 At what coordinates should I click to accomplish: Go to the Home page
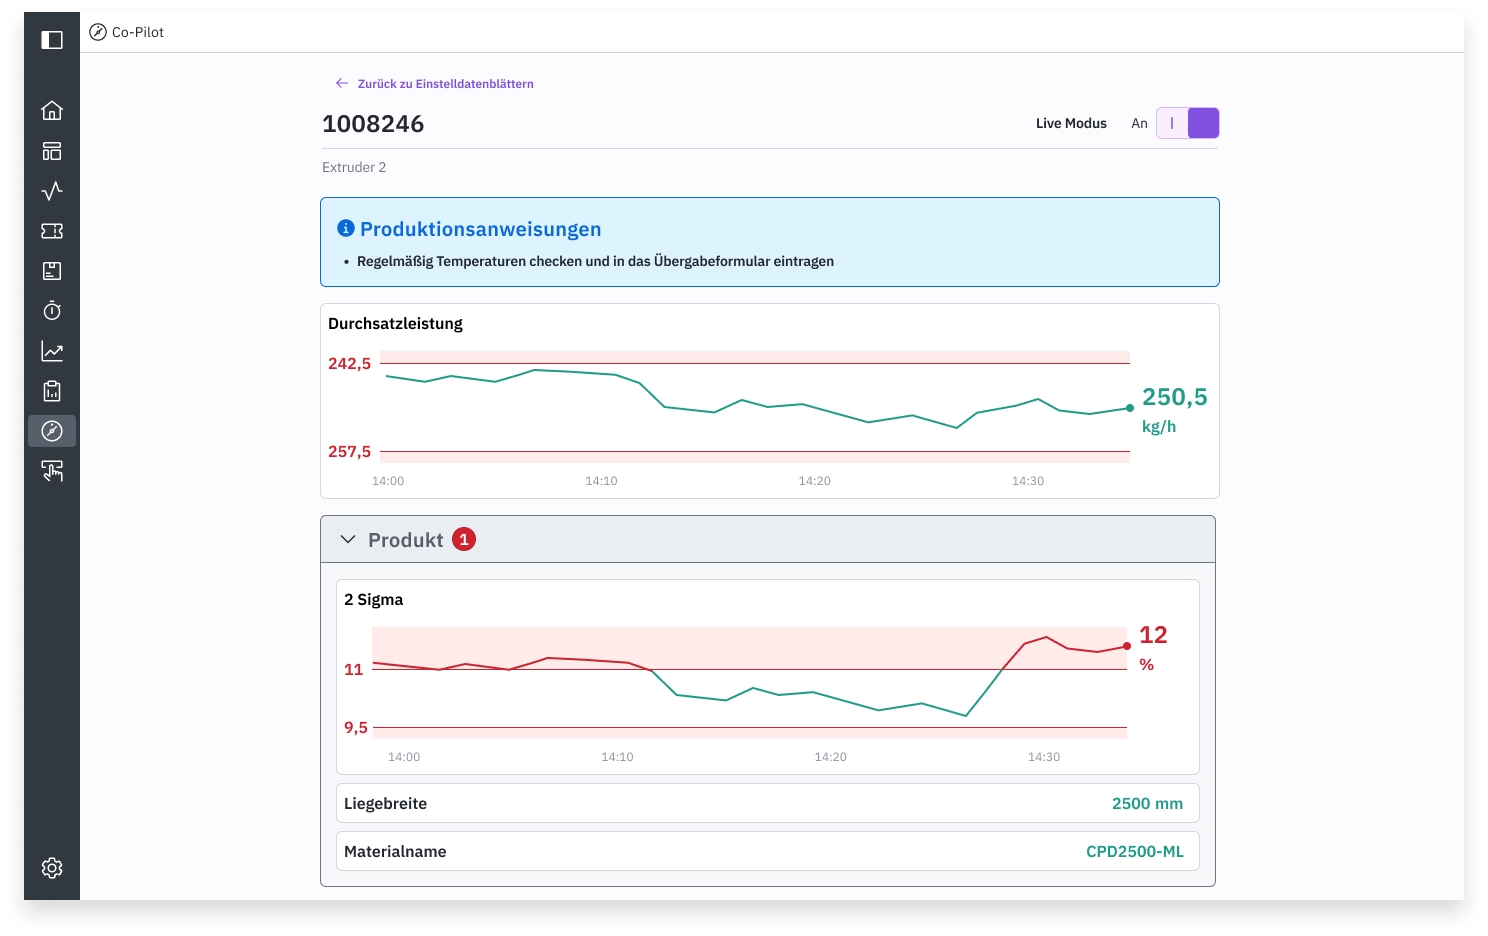[x=52, y=110]
